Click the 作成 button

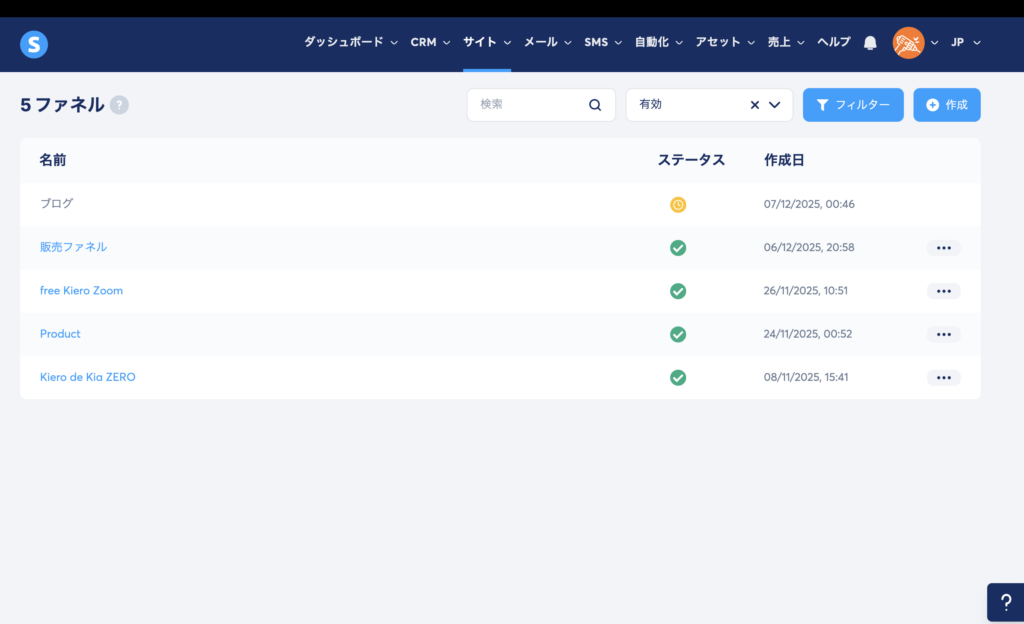(946, 105)
